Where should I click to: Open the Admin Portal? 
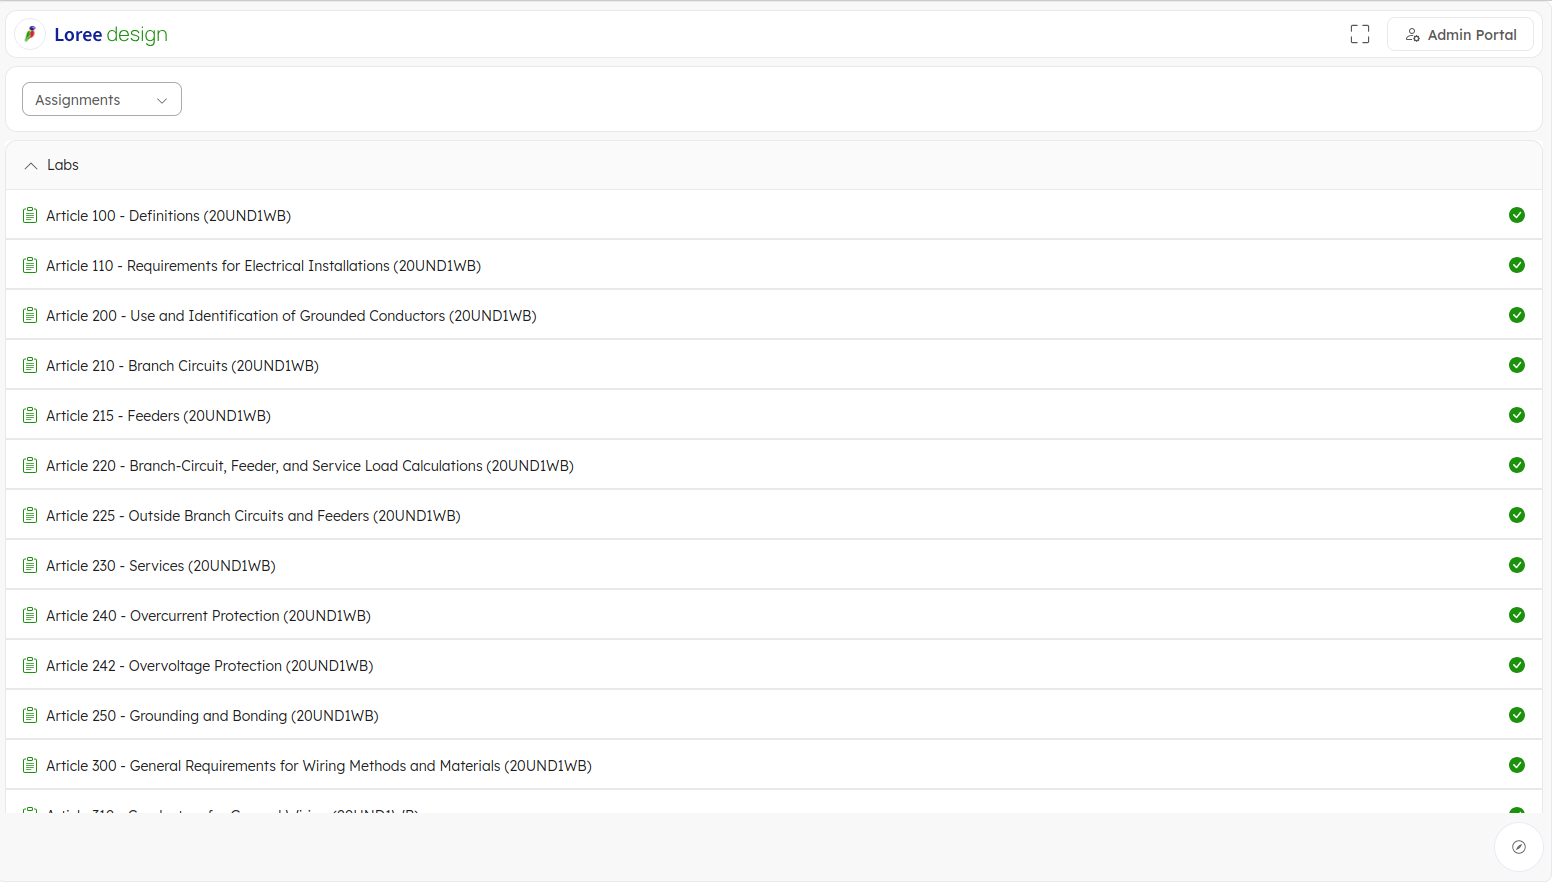point(1460,34)
